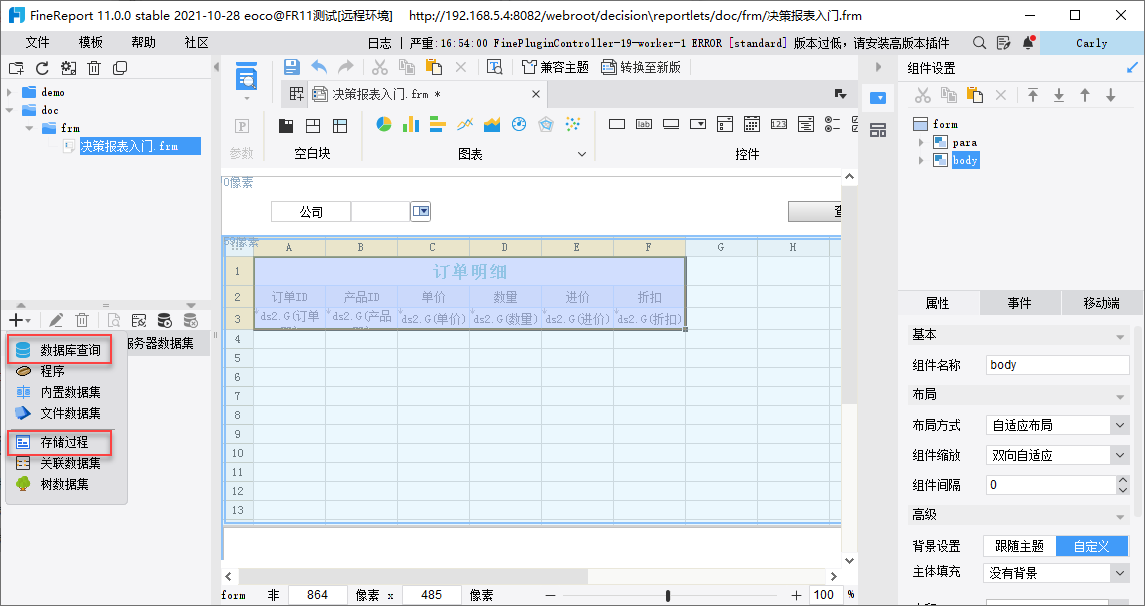Increase 组件间隔 spinner value
Viewport: 1145px width, 606px height.
coord(1122,480)
